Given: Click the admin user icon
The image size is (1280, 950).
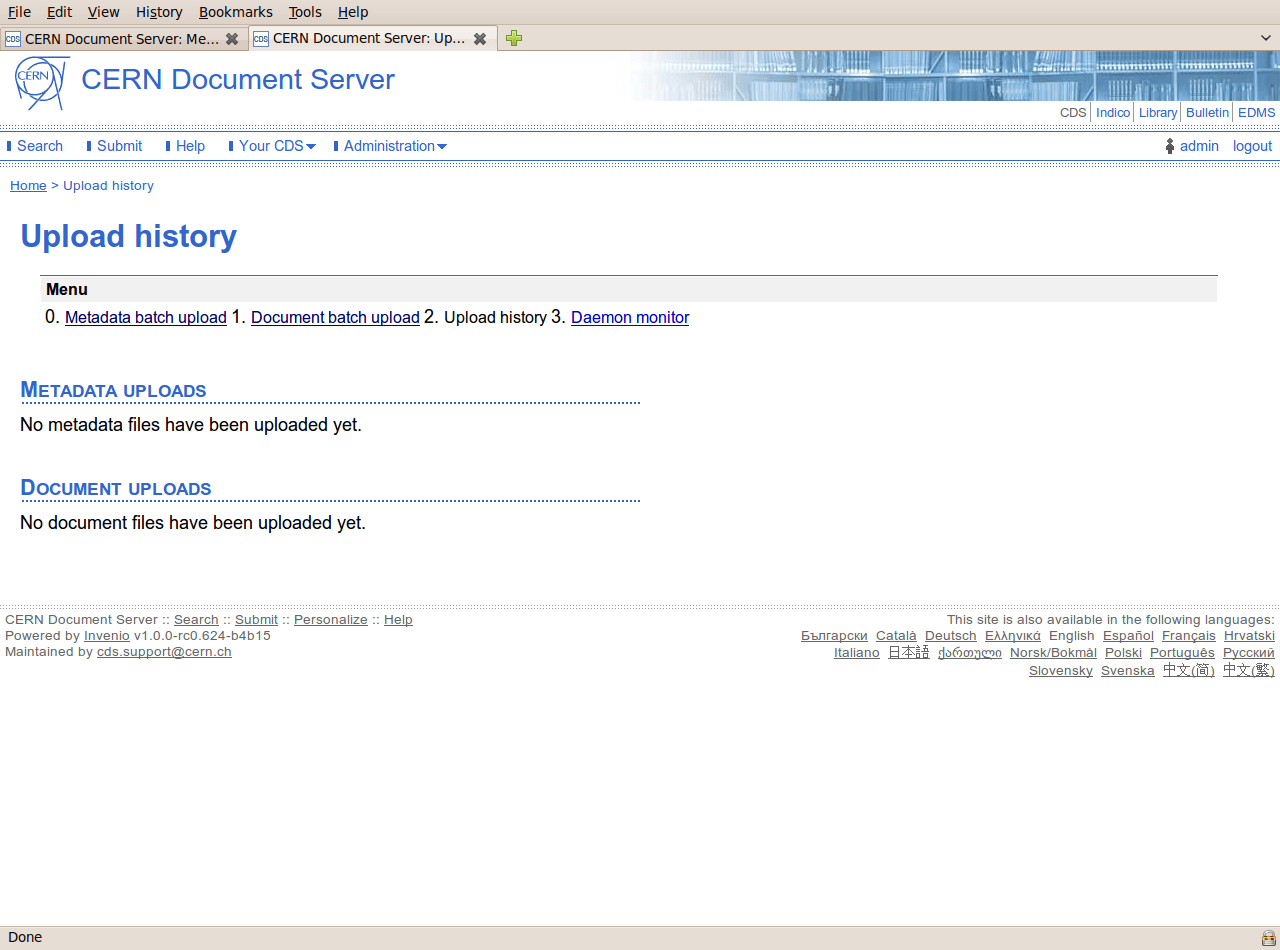Looking at the screenshot, I should (x=1169, y=146).
